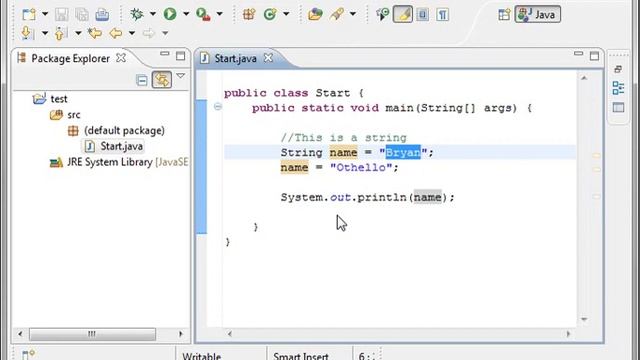Collapse All in Package Explorer
This screenshot has width=640, height=360.
pos(142,80)
